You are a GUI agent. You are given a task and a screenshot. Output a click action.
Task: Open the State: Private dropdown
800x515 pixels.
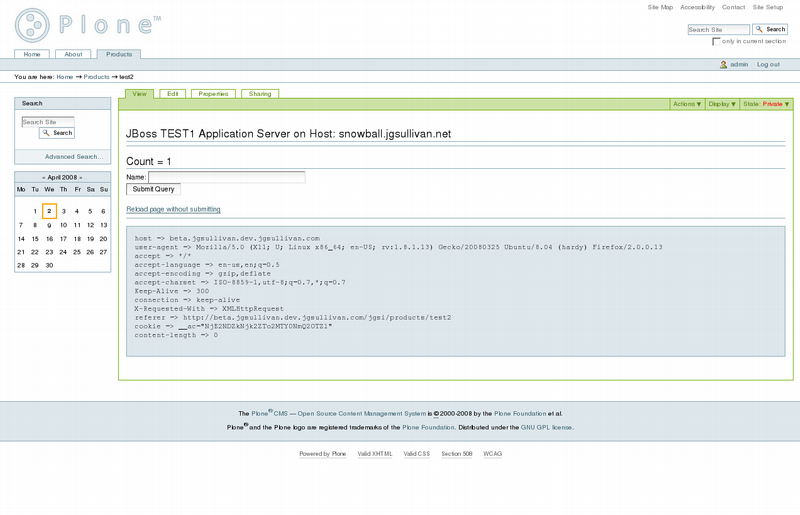pyautogui.click(x=766, y=104)
